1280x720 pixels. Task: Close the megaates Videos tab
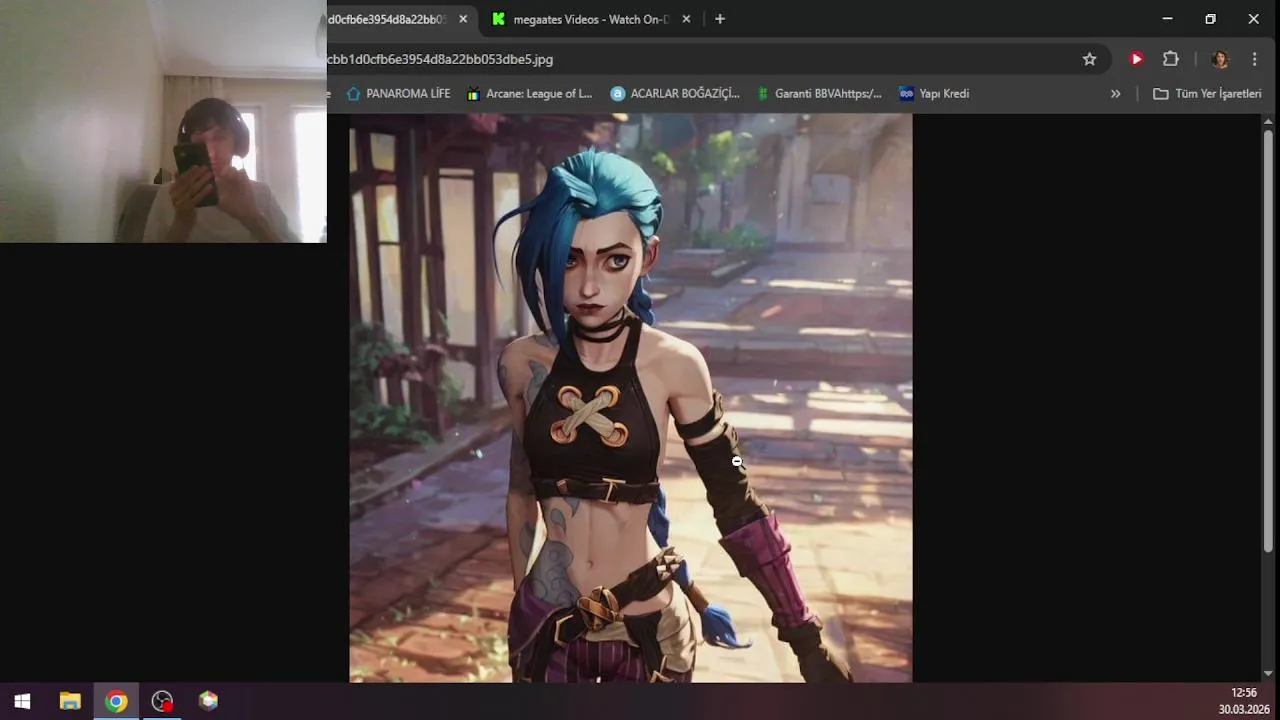coord(686,19)
